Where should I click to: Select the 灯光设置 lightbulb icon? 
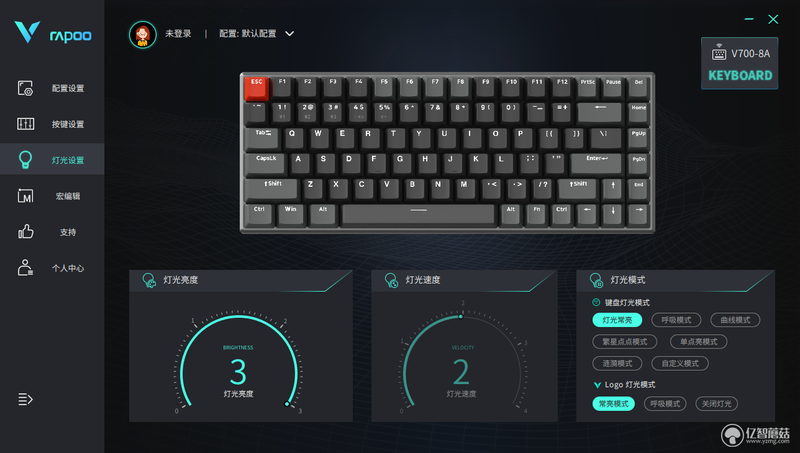25,160
